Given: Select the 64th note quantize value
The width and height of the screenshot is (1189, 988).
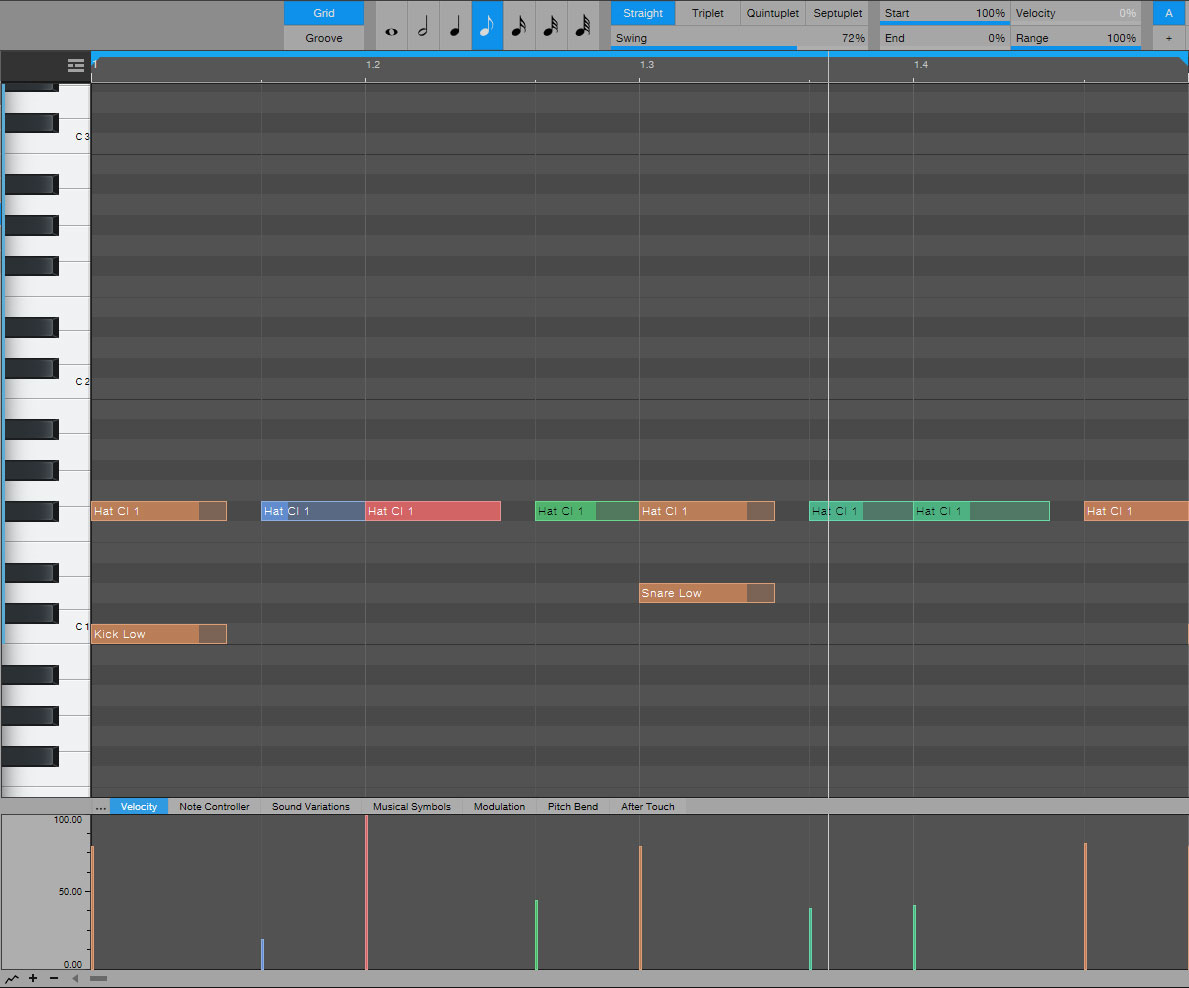Looking at the screenshot, I should click(x=582, y=26).
